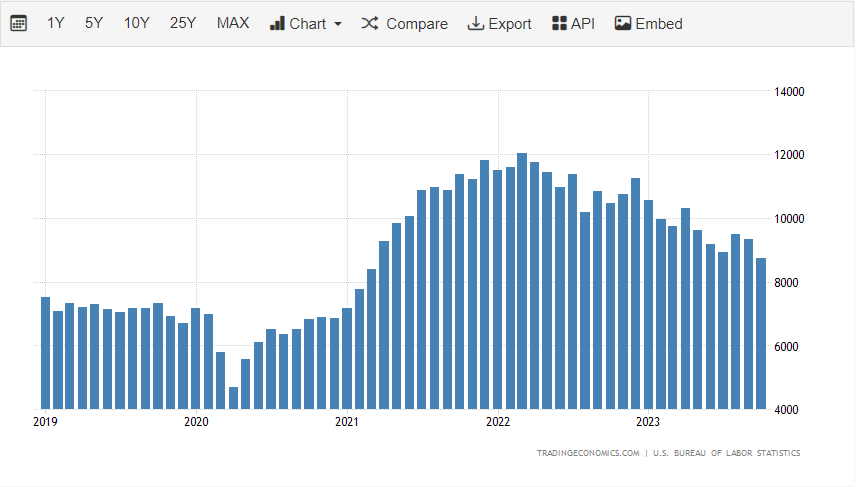Open the TRADINGECONOMICS.COM source link
The height and width of the screenshot is (487, 857).
pos(587,453)
